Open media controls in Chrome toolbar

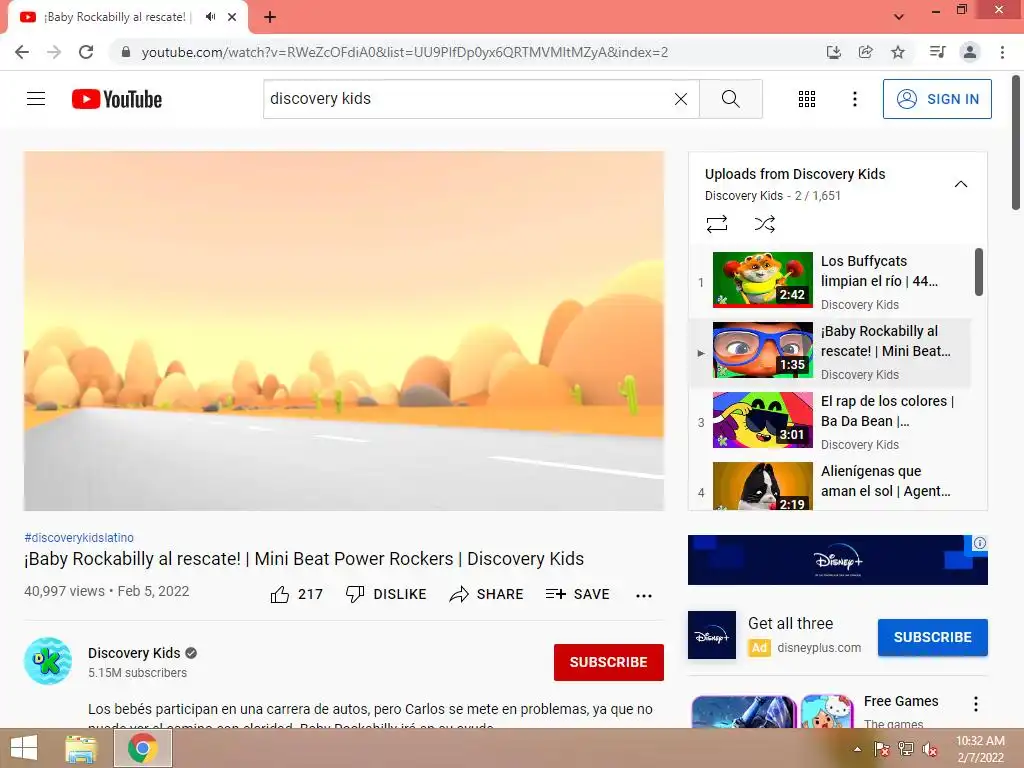[x=937, y=52]
